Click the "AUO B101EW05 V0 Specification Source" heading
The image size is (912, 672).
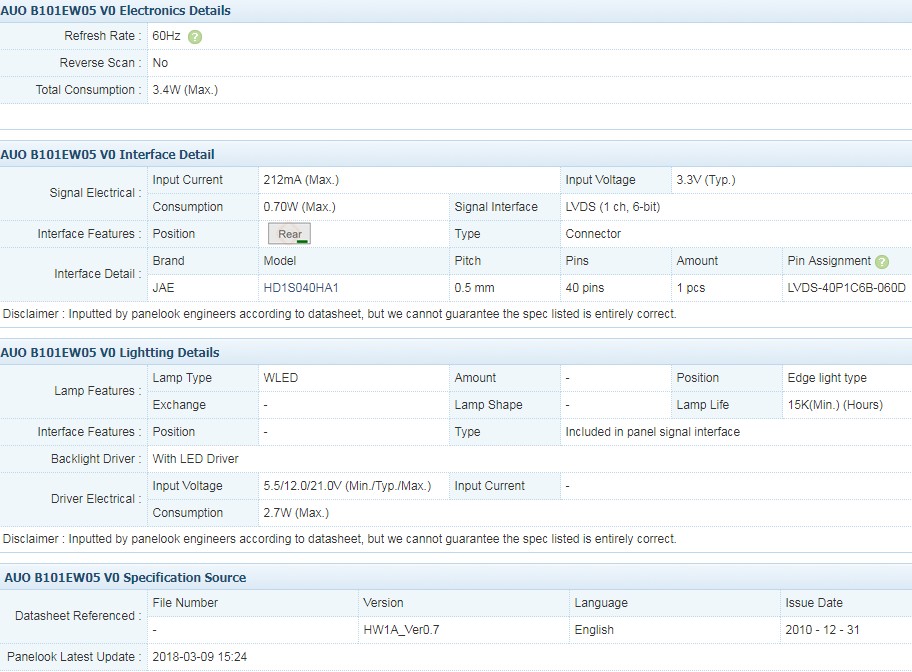(125, 578)
